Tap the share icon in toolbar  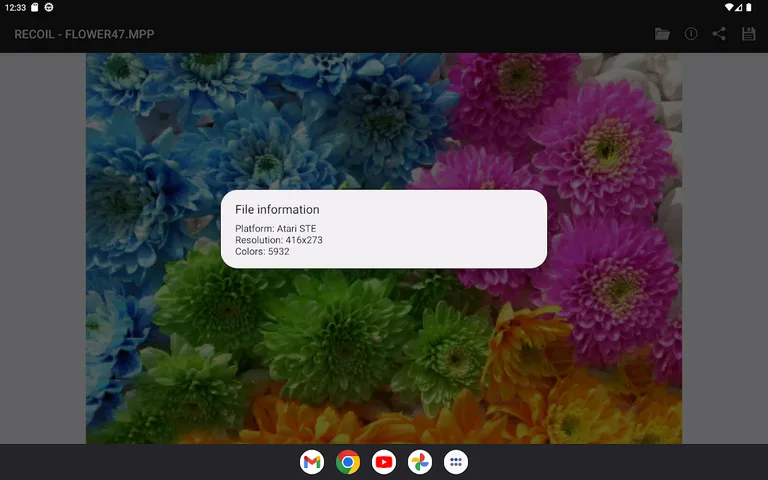pos(719,34)
